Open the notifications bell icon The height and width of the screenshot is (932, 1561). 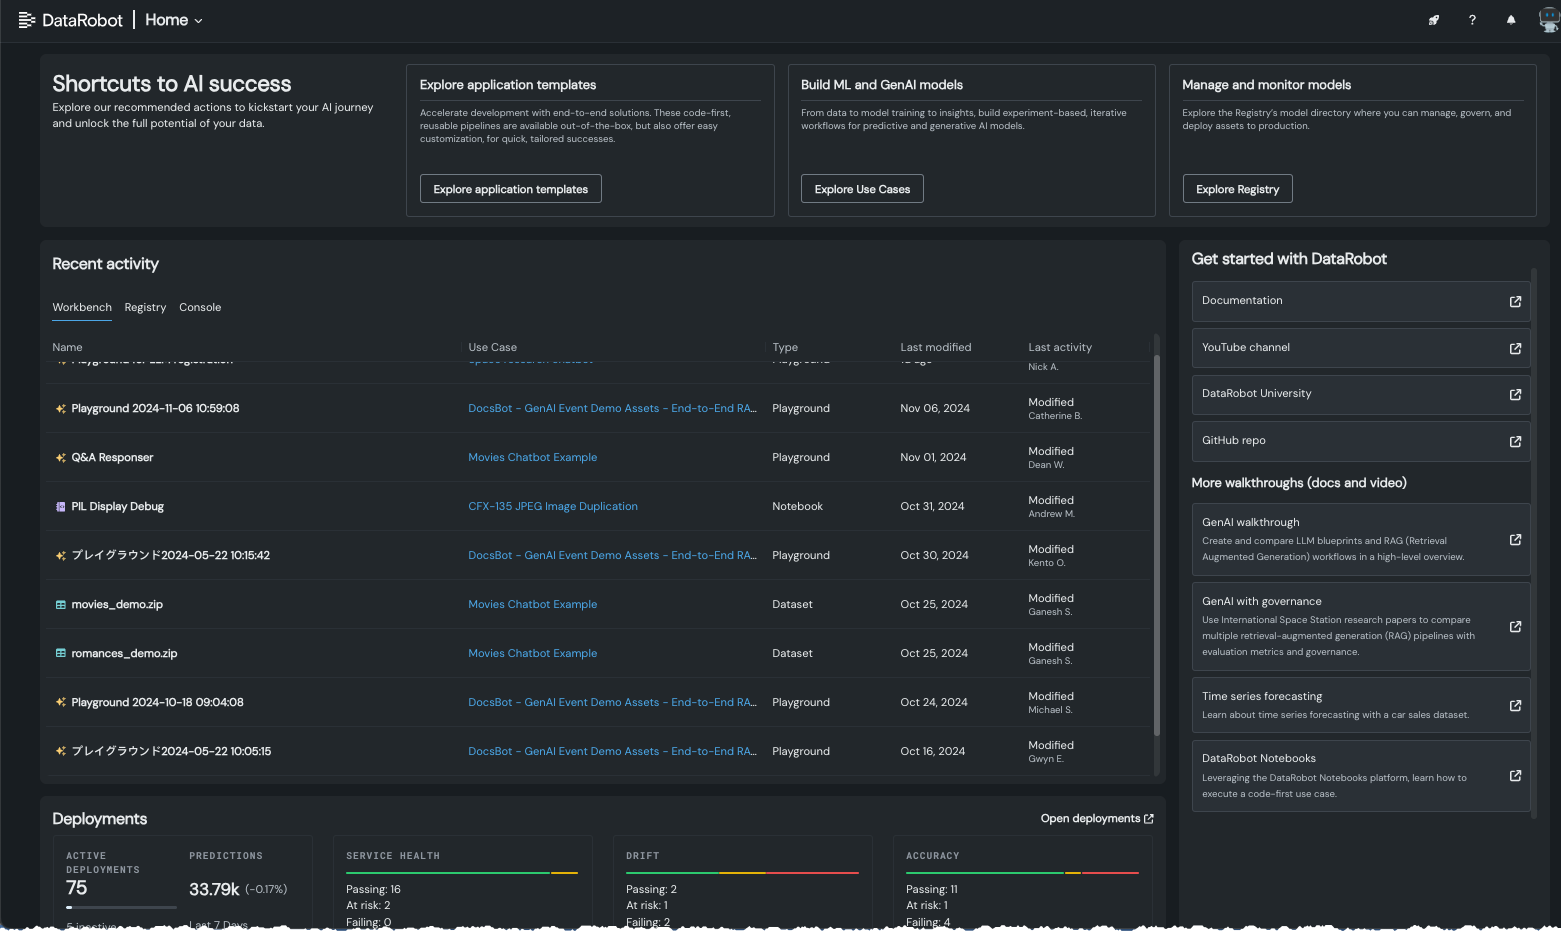tap(1511, 20)
